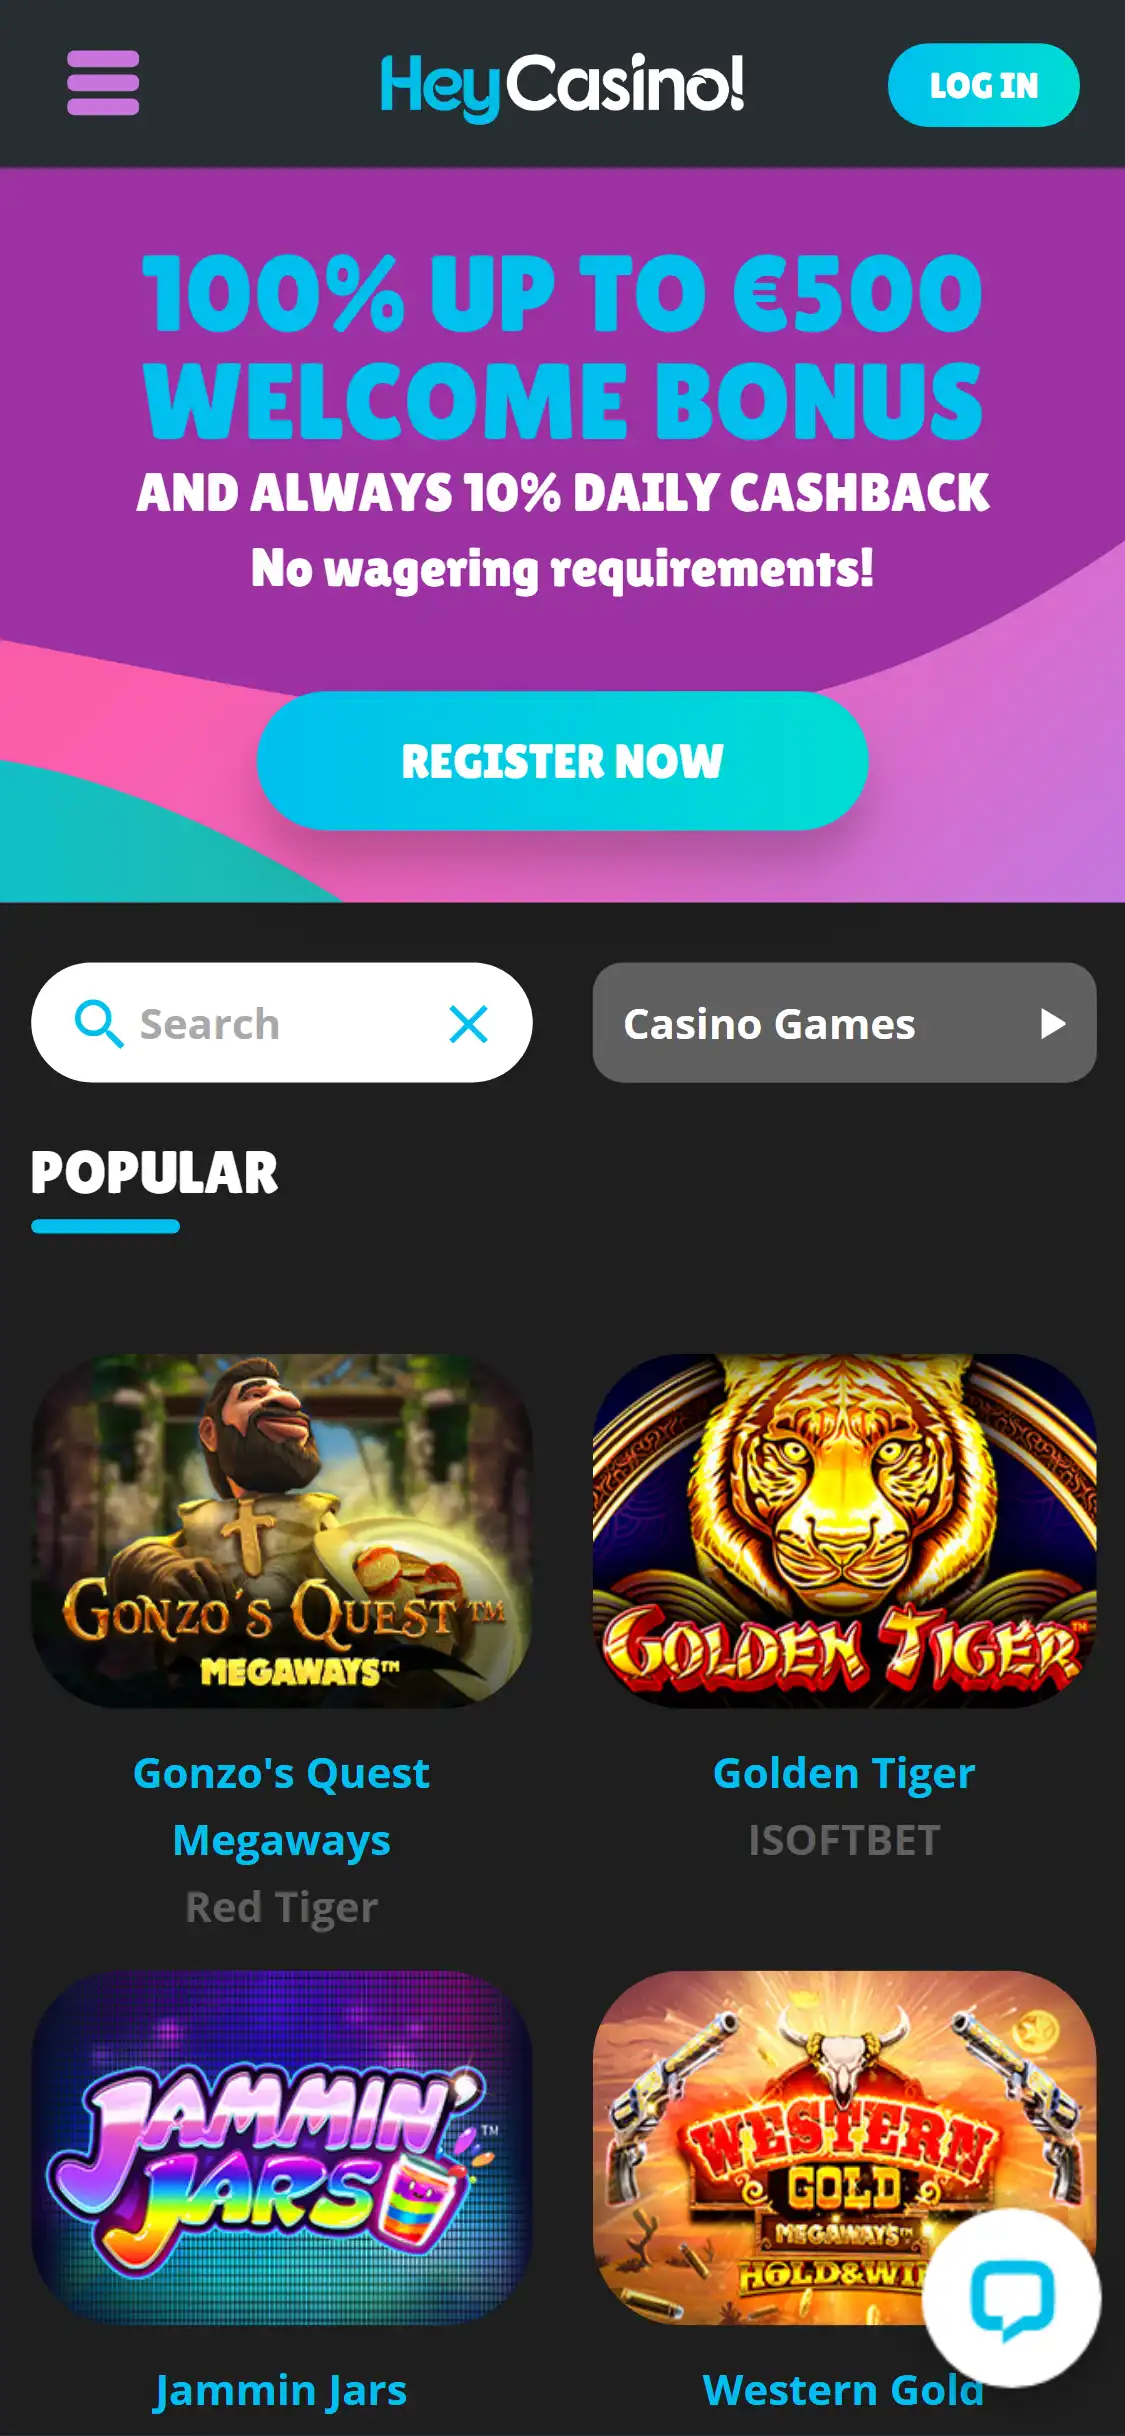Click the HeyCasino! logo

[x=562, y=86]
